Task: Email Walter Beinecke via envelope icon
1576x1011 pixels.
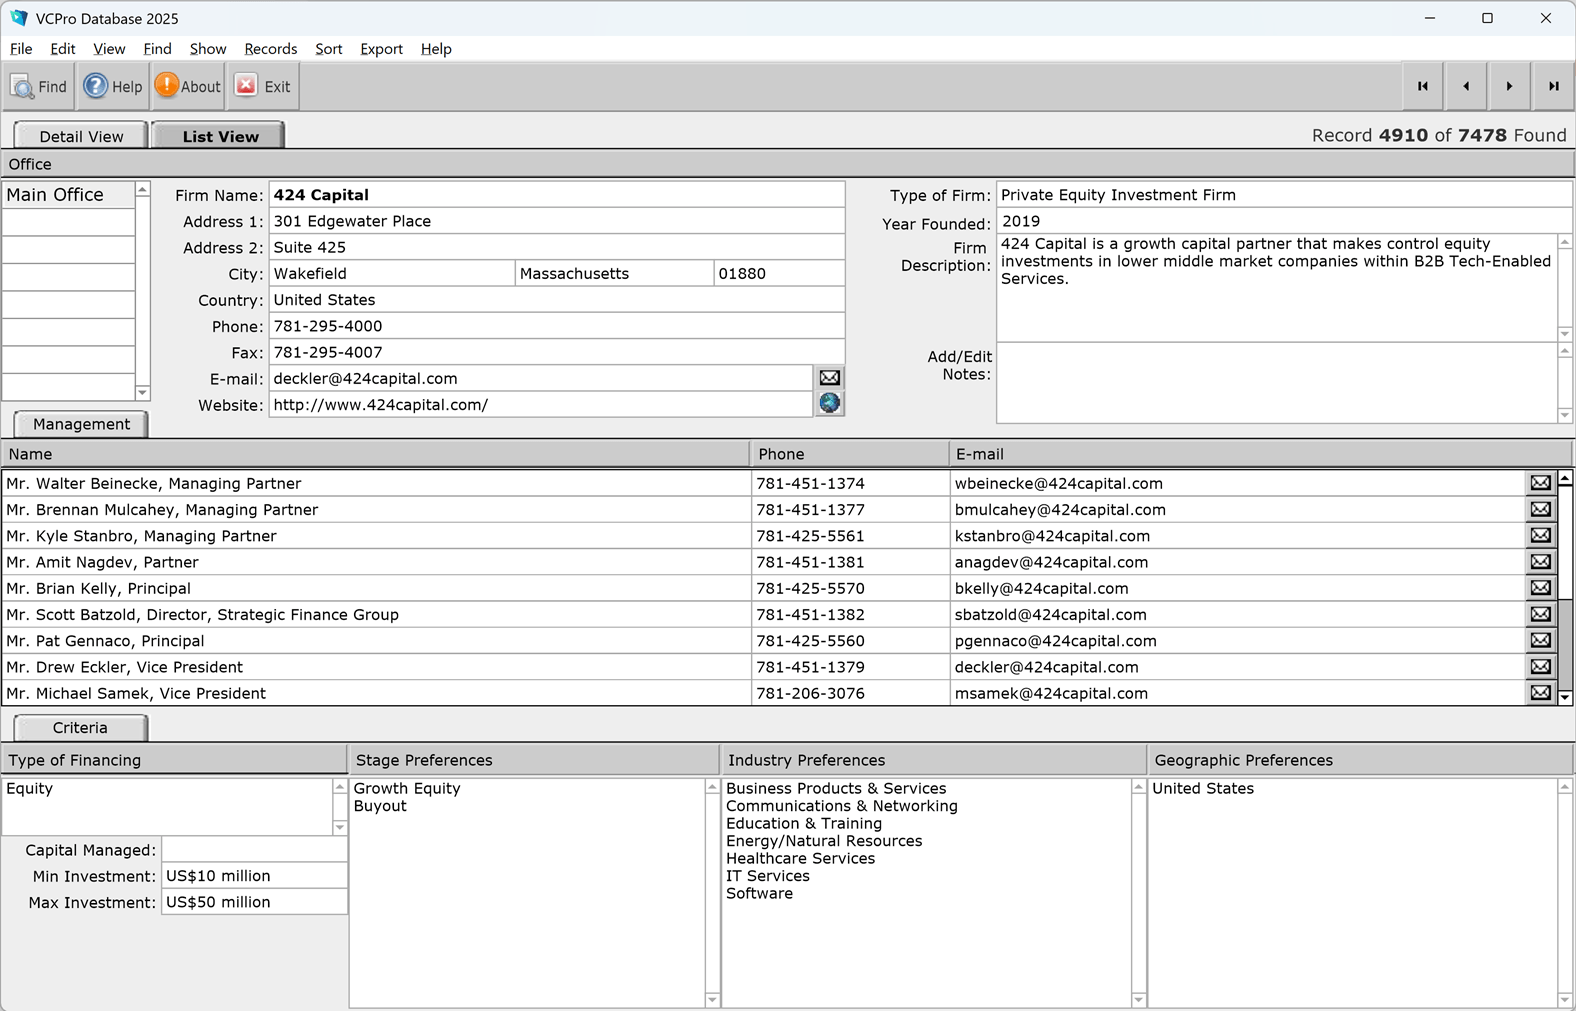Action: point(1541,483)
